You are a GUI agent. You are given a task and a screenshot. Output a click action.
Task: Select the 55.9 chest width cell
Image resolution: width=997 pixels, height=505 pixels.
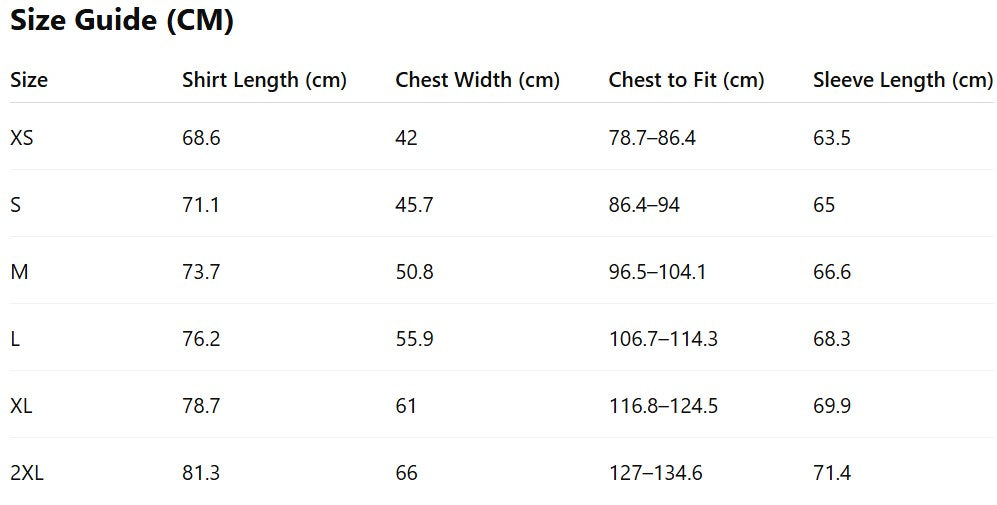(414, 339)
